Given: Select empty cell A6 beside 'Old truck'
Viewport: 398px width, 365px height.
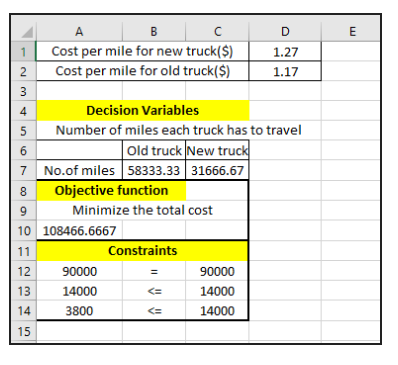Looking at the screenshot, I should pos(79,150).
